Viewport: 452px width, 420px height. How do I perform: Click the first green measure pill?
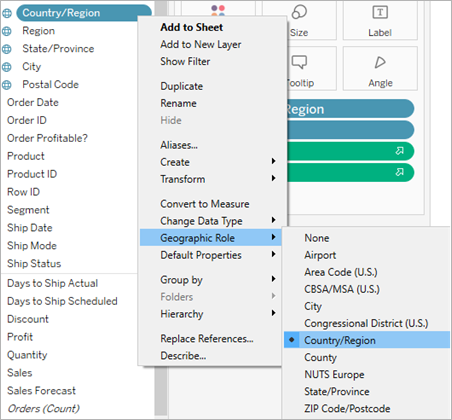pos(350,151)
